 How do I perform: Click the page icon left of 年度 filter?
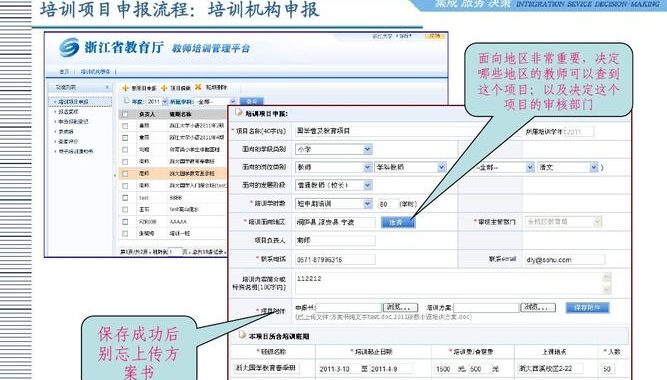point(126,101)
